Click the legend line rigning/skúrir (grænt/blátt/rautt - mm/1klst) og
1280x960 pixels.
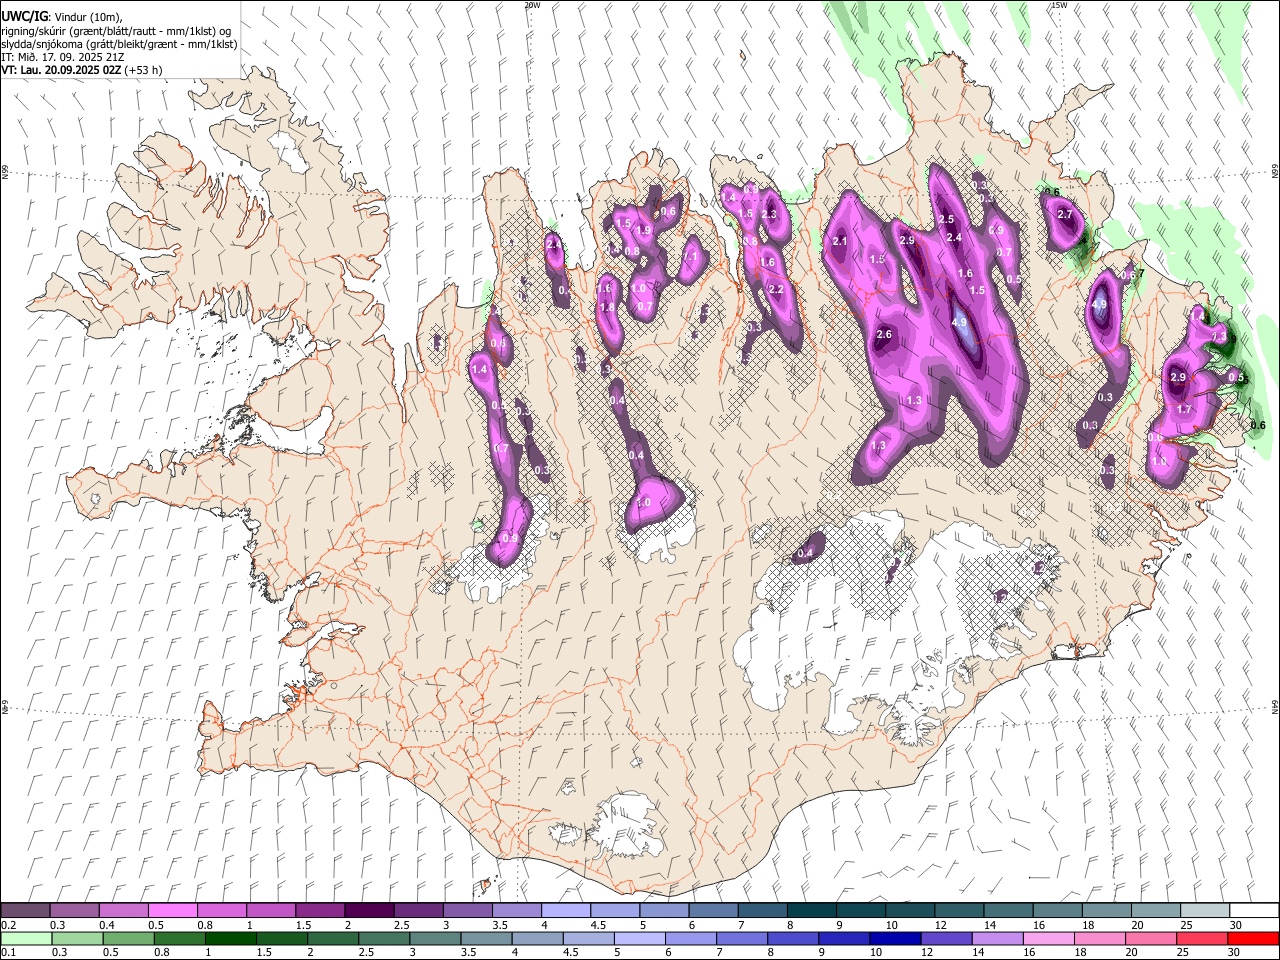117,31
